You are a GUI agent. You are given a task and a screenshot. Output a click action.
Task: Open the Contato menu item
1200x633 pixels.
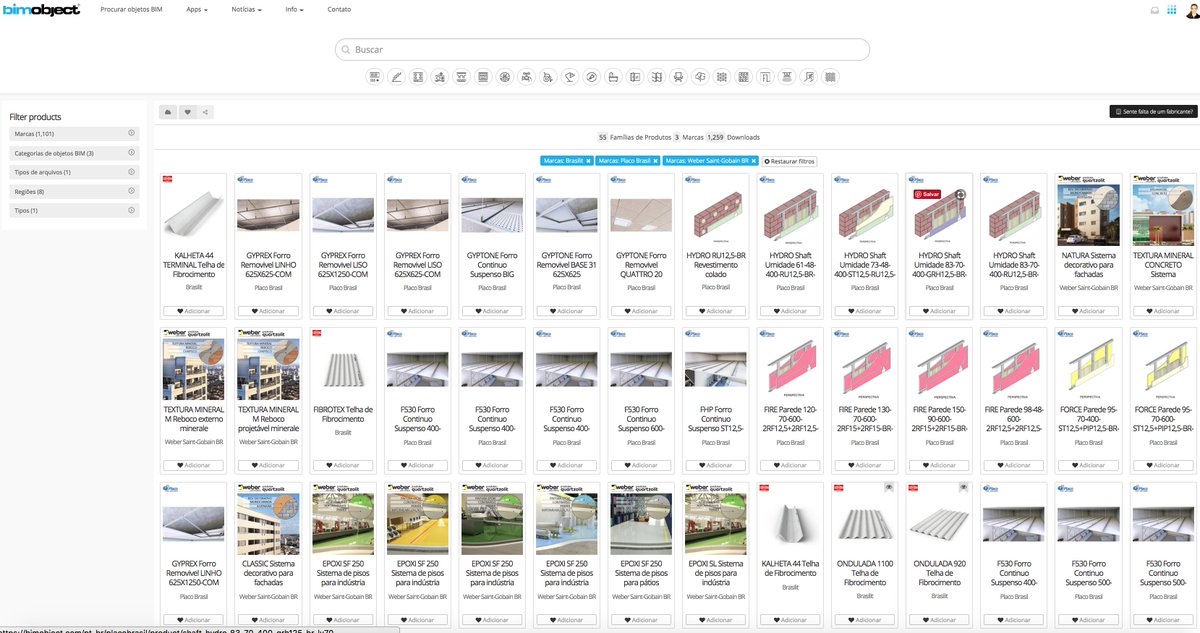(x=339, y=9)
